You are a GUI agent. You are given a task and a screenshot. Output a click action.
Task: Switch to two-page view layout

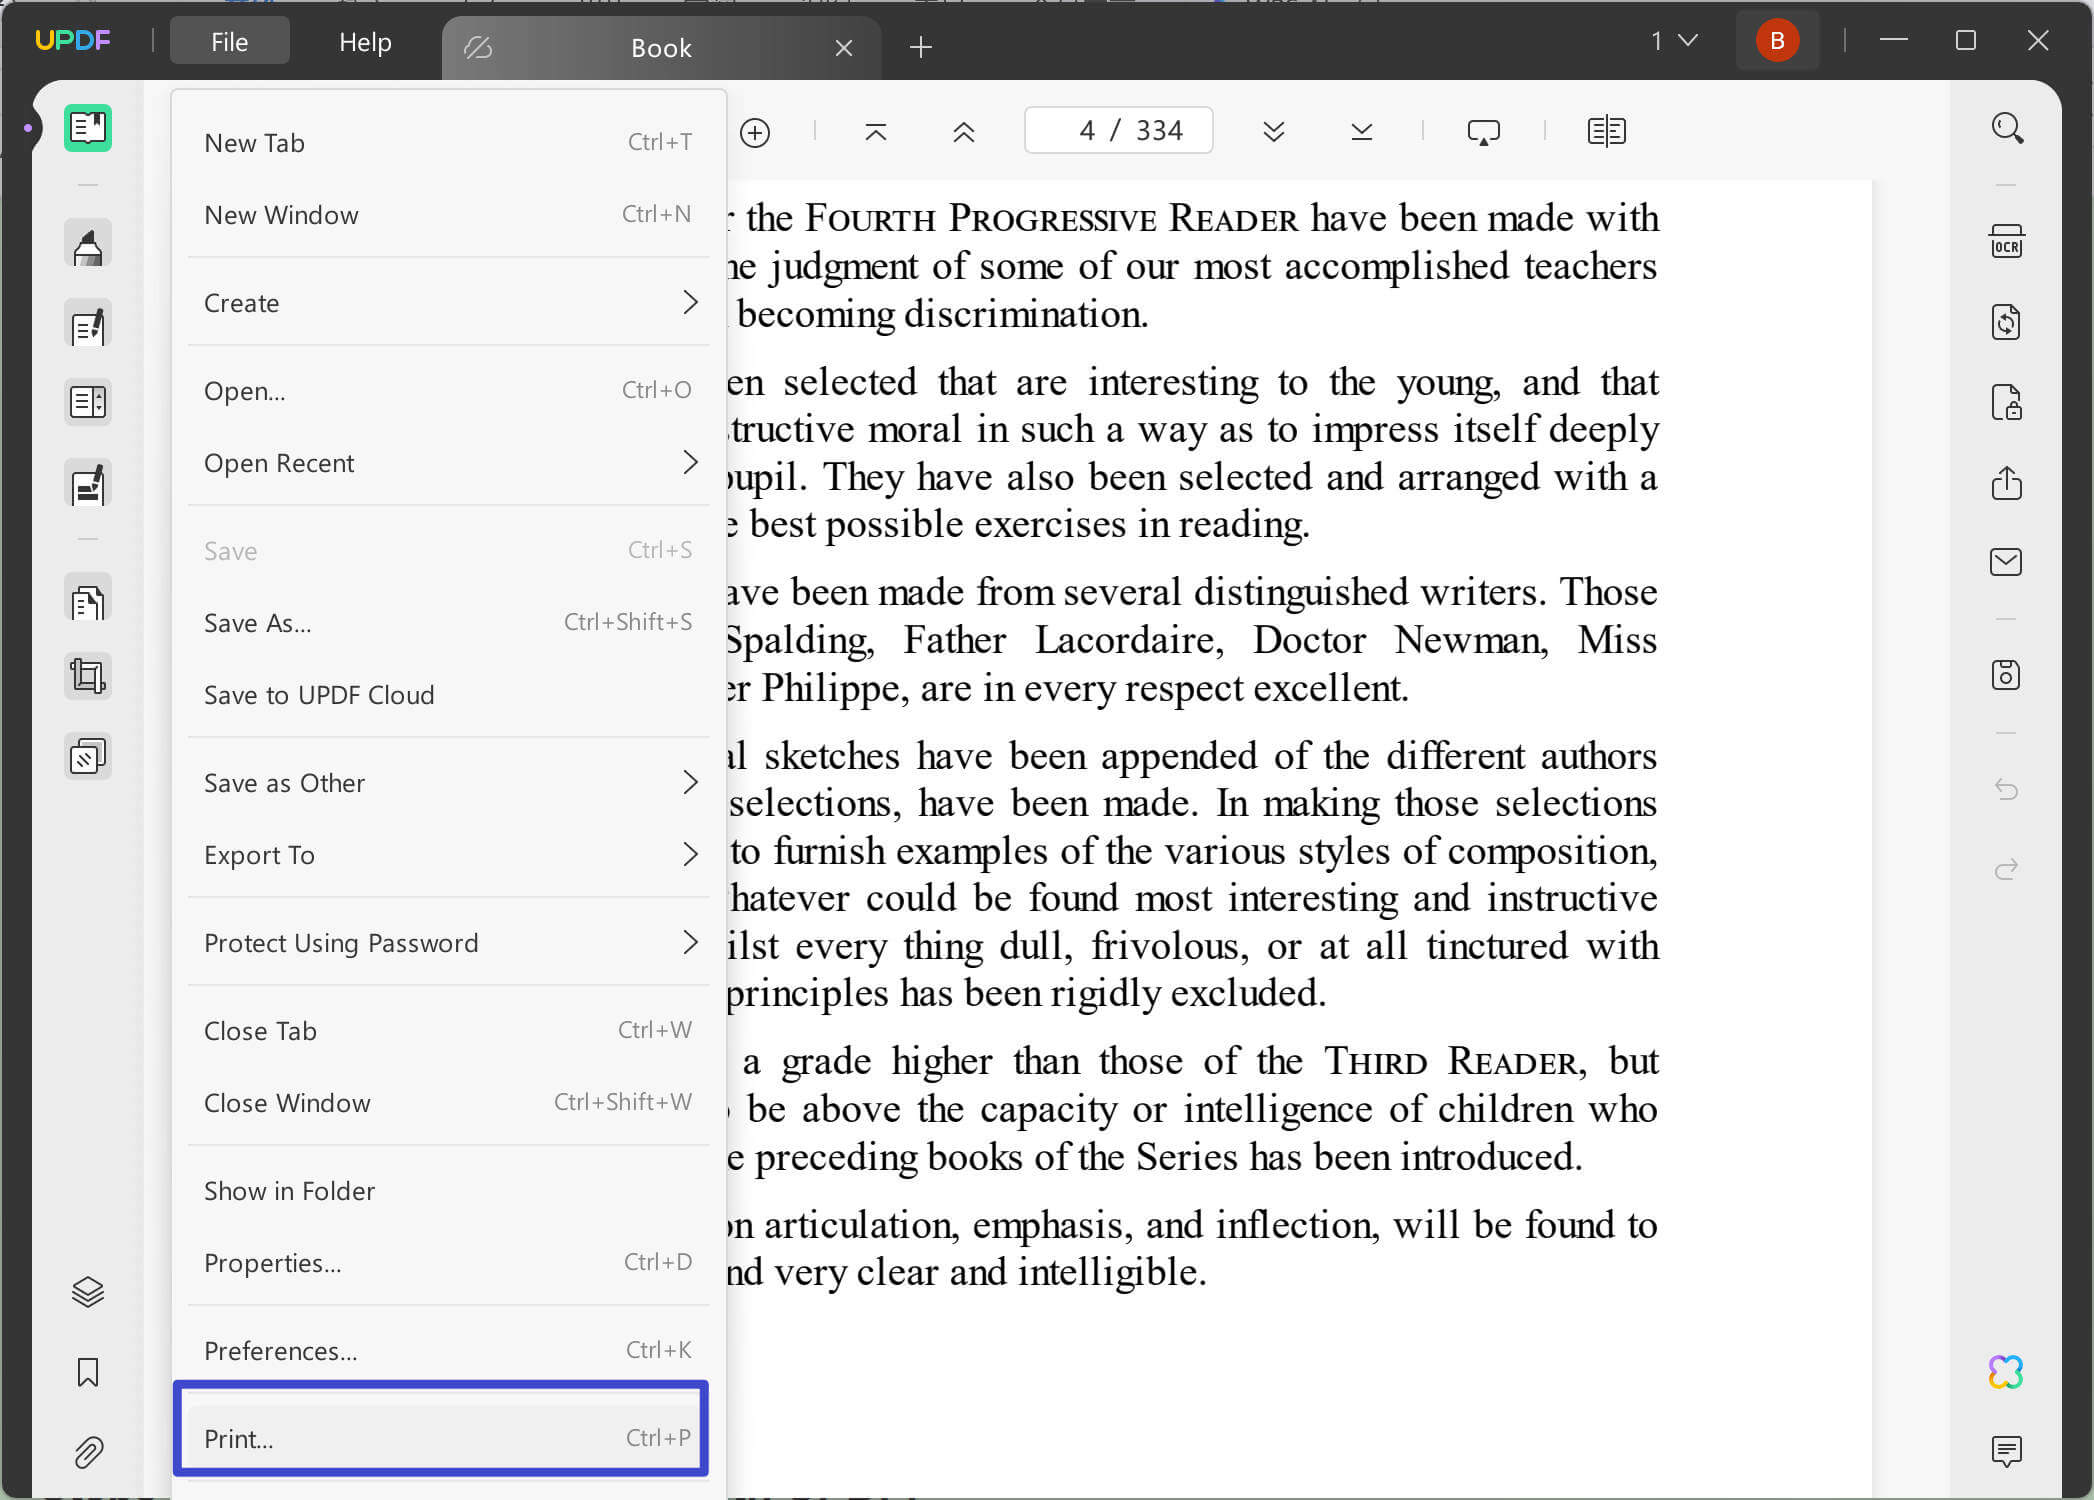click(1605, 130)
